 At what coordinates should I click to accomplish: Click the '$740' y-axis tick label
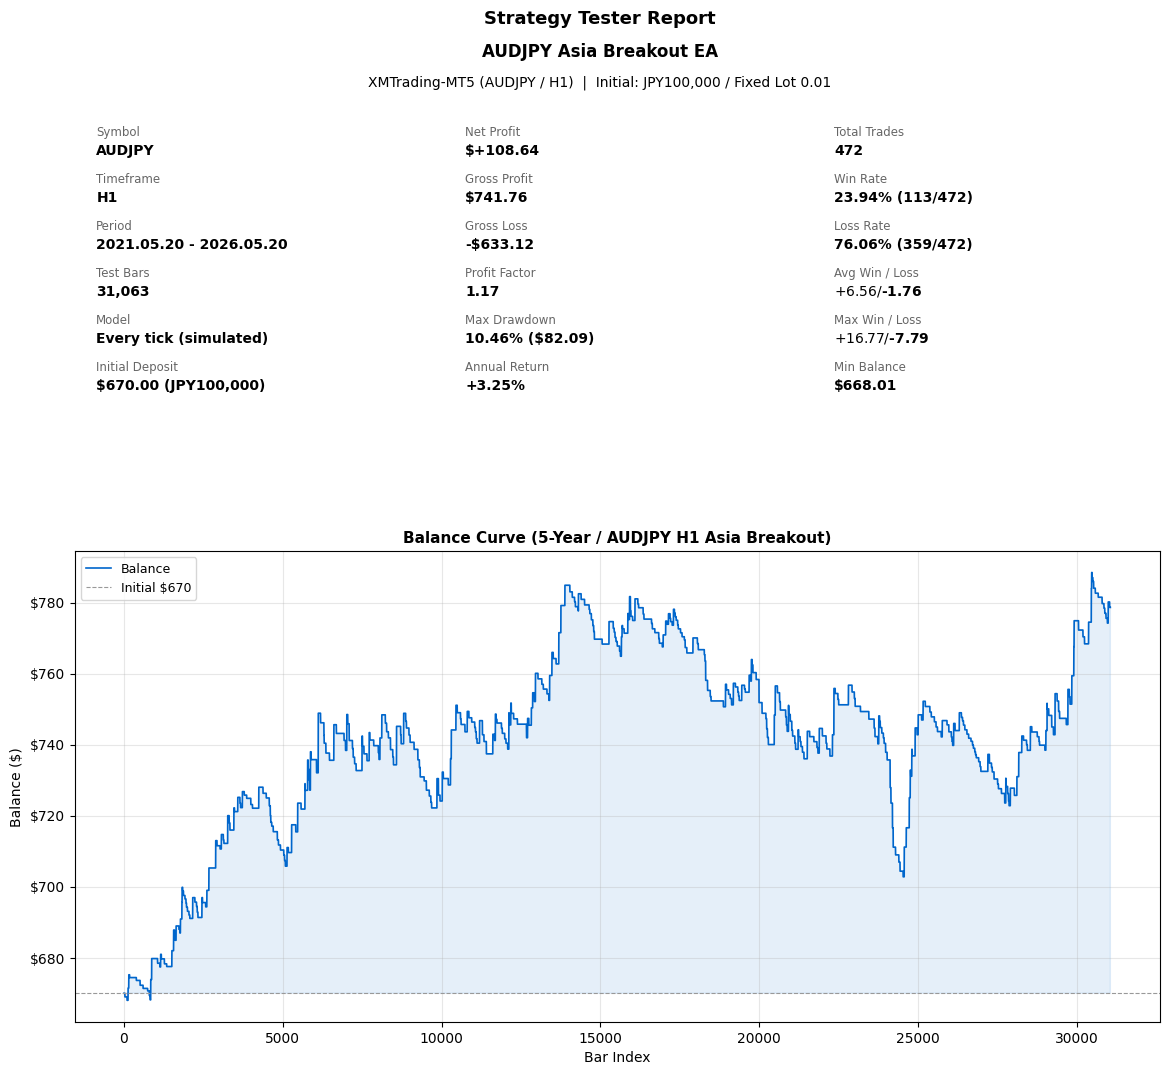(48, 745)
